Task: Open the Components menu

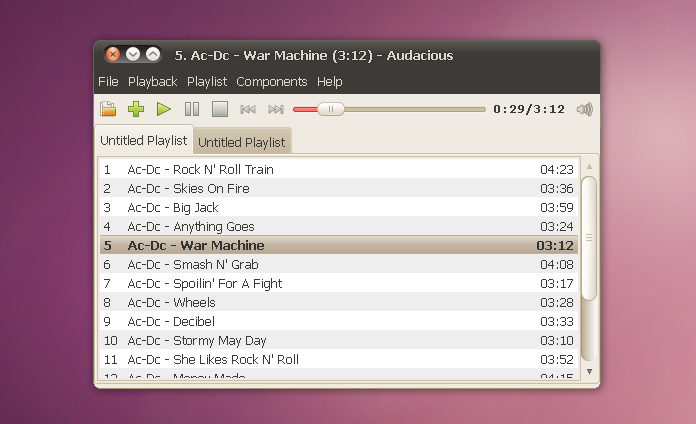Action: [272, 82]
